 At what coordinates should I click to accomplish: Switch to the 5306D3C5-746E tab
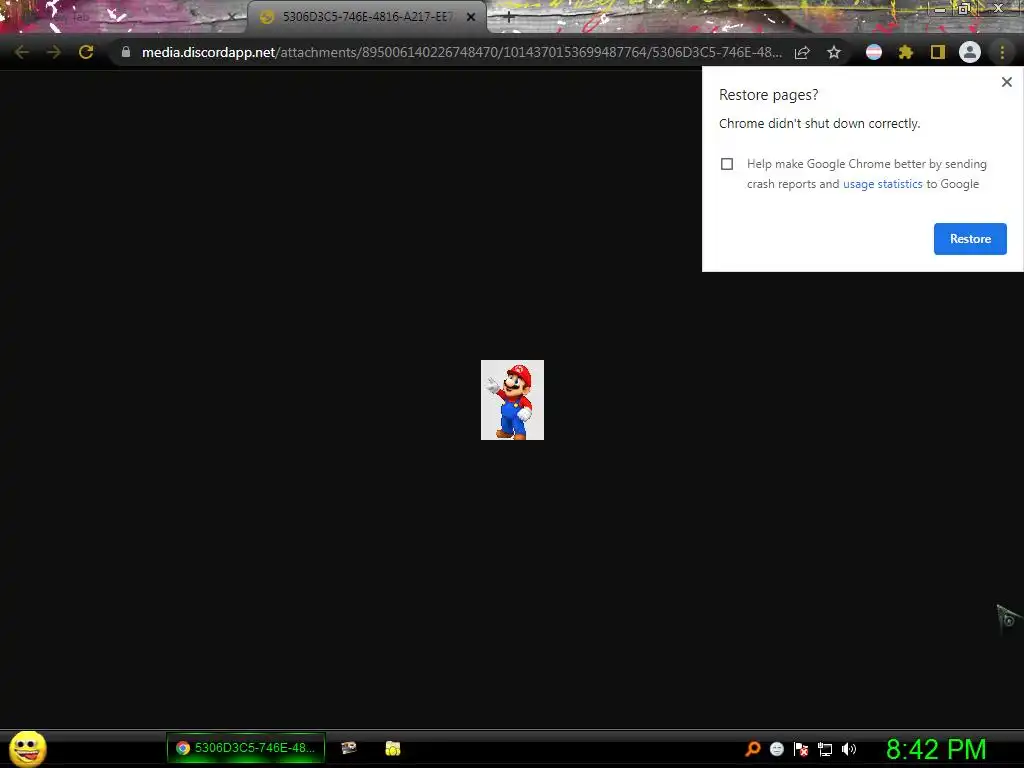367,17
